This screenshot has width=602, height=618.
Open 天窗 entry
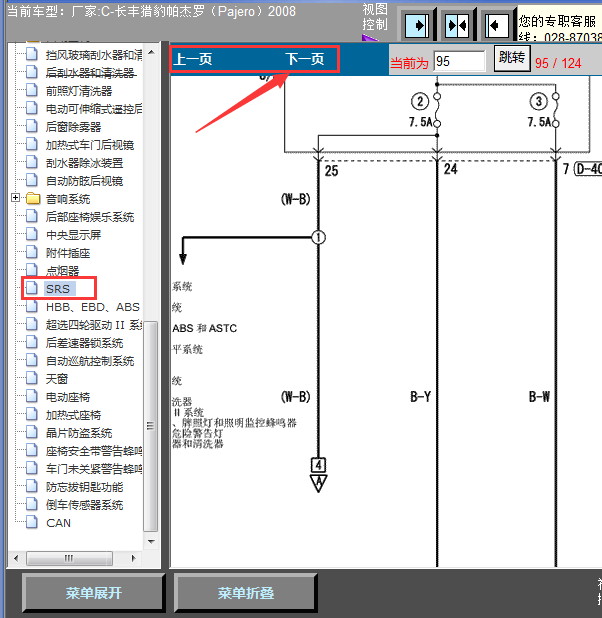tap(57, 379)
